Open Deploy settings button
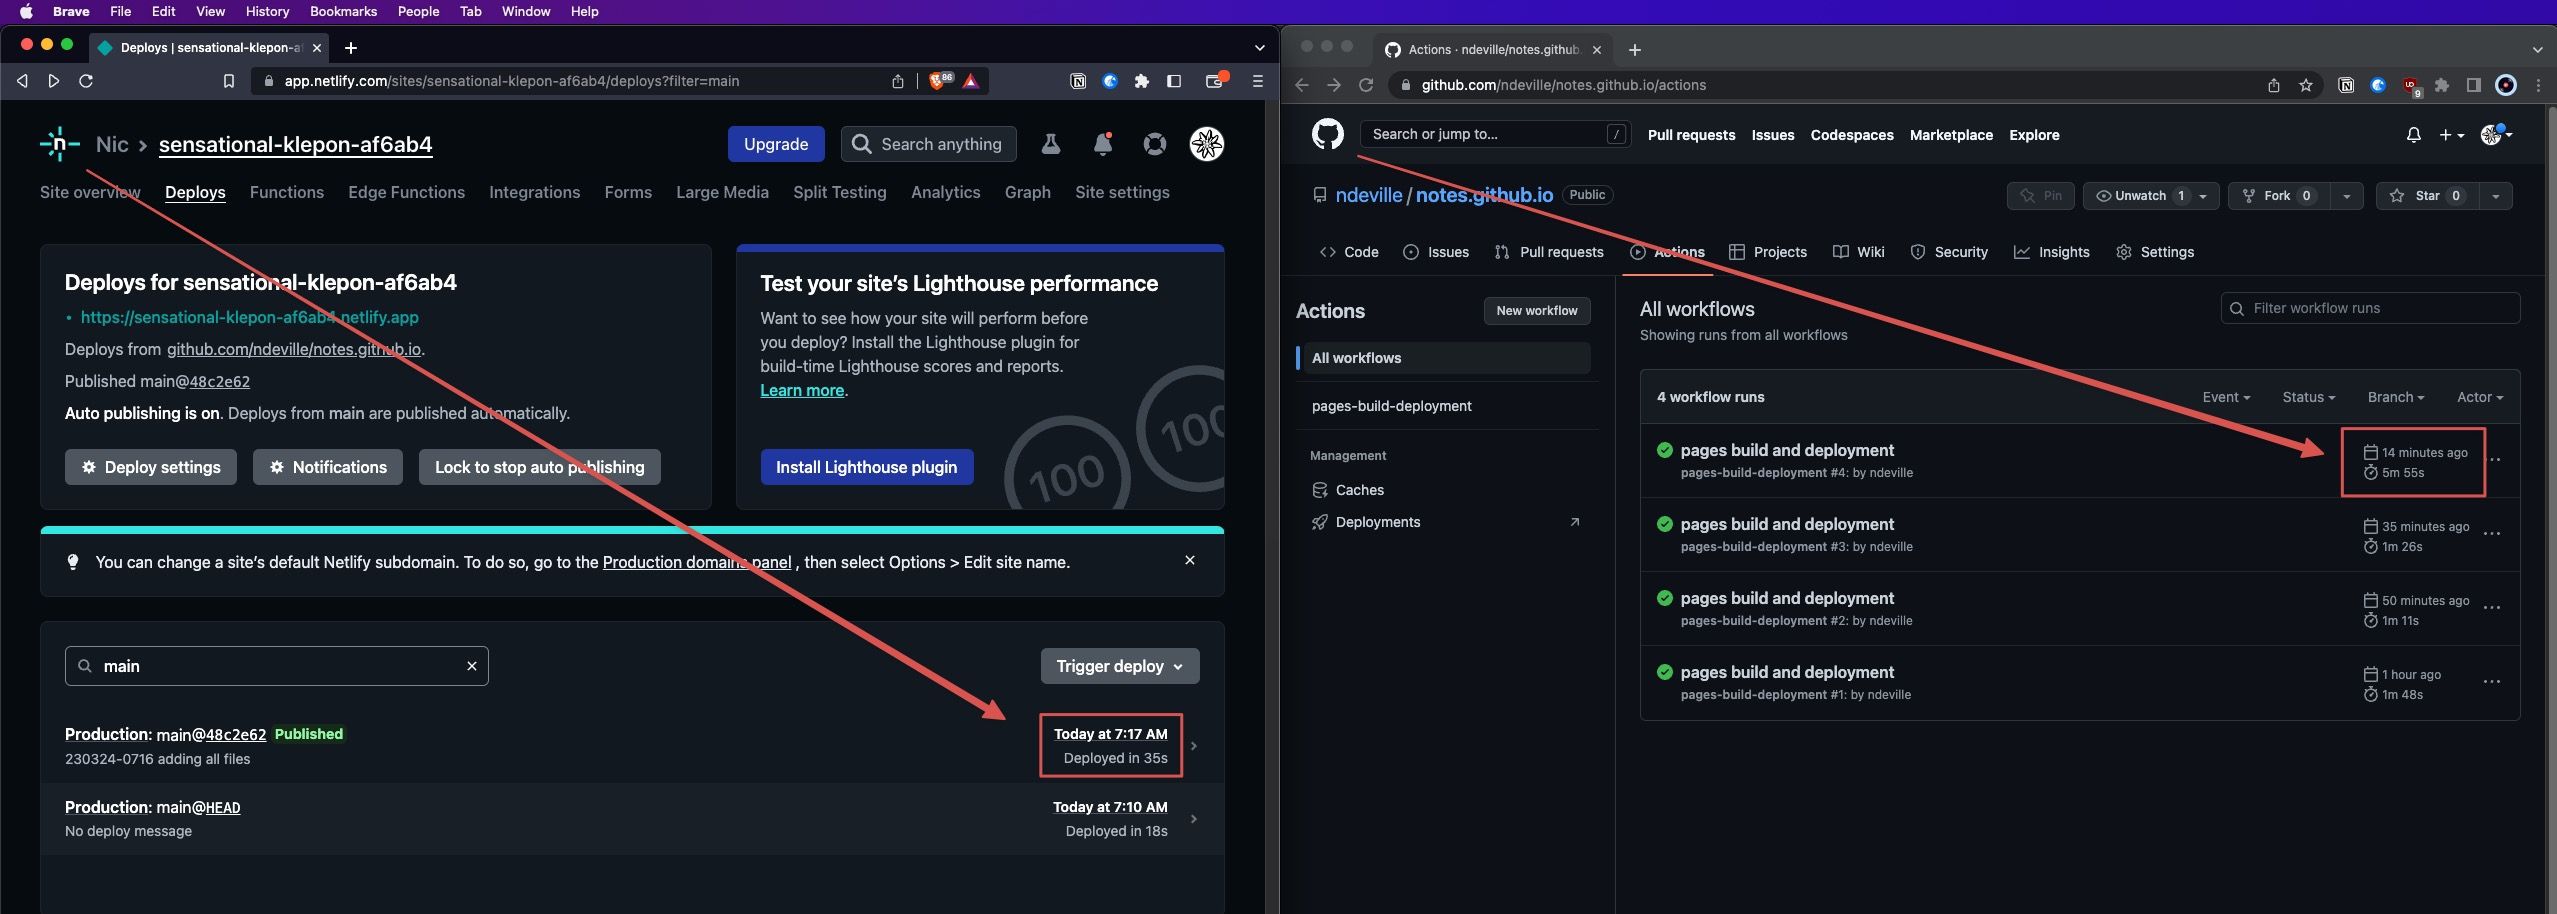This screenshot has width=2557, height=914. 151,467
